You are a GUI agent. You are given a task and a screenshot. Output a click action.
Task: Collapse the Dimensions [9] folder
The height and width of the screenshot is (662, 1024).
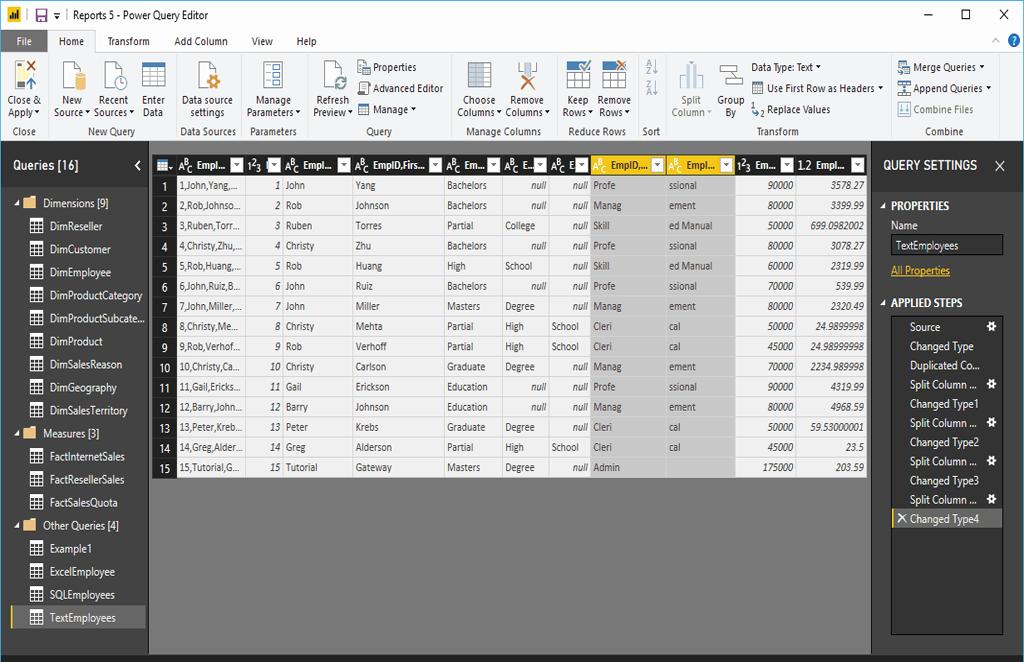17,203
